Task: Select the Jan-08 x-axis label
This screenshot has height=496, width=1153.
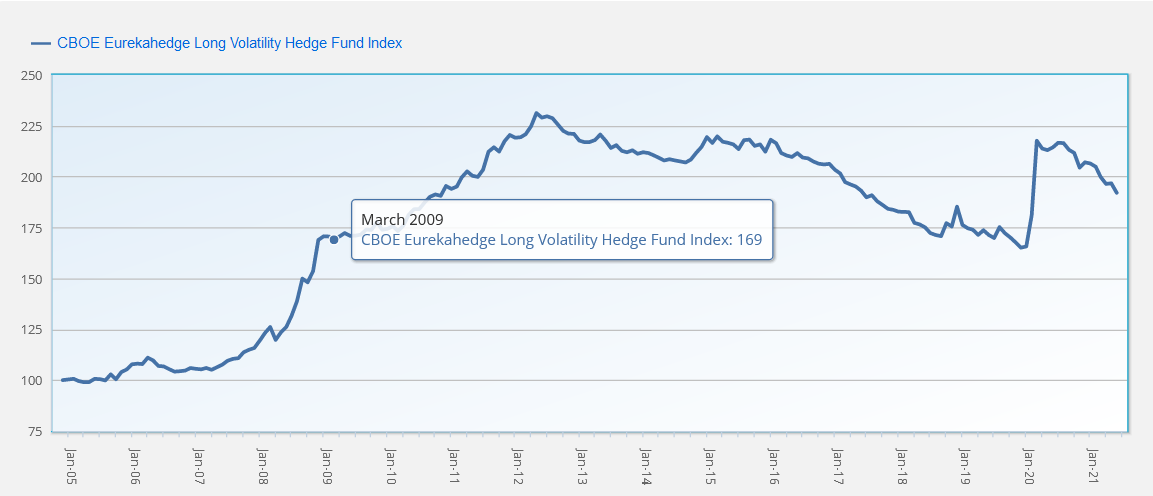Action: pos(262,464)
